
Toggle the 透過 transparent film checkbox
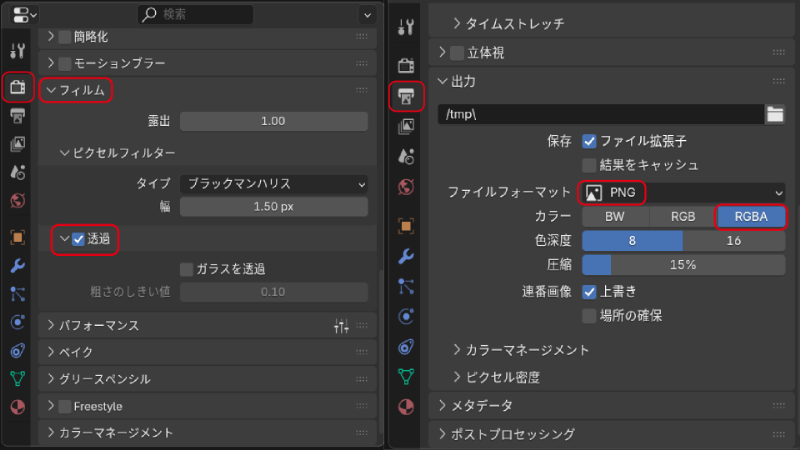tap(78, 239)
